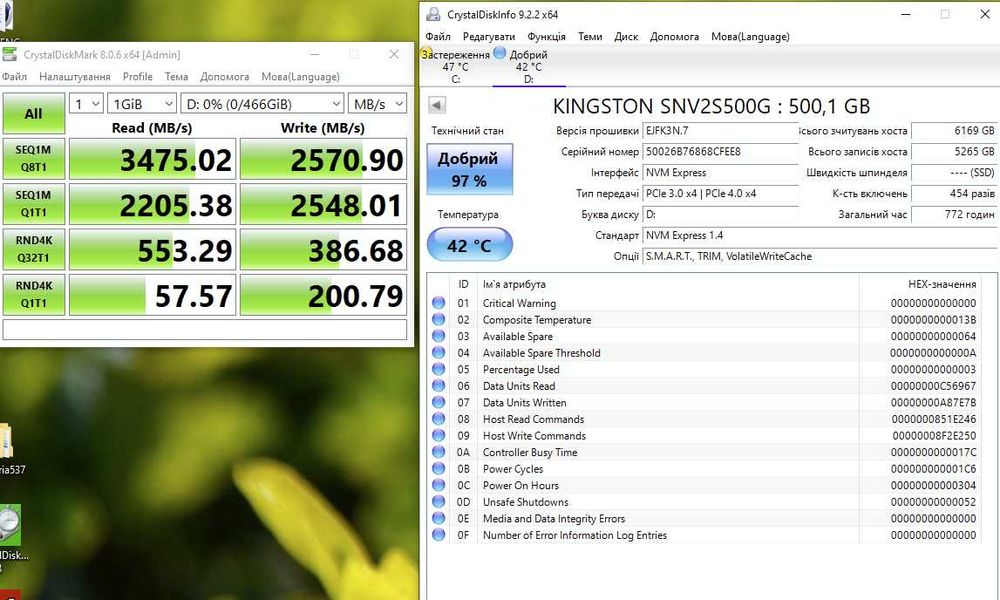The image size is (1000, 600).
Task: Run the RND4K Q32T1 test
Action: tap(34, 249)
